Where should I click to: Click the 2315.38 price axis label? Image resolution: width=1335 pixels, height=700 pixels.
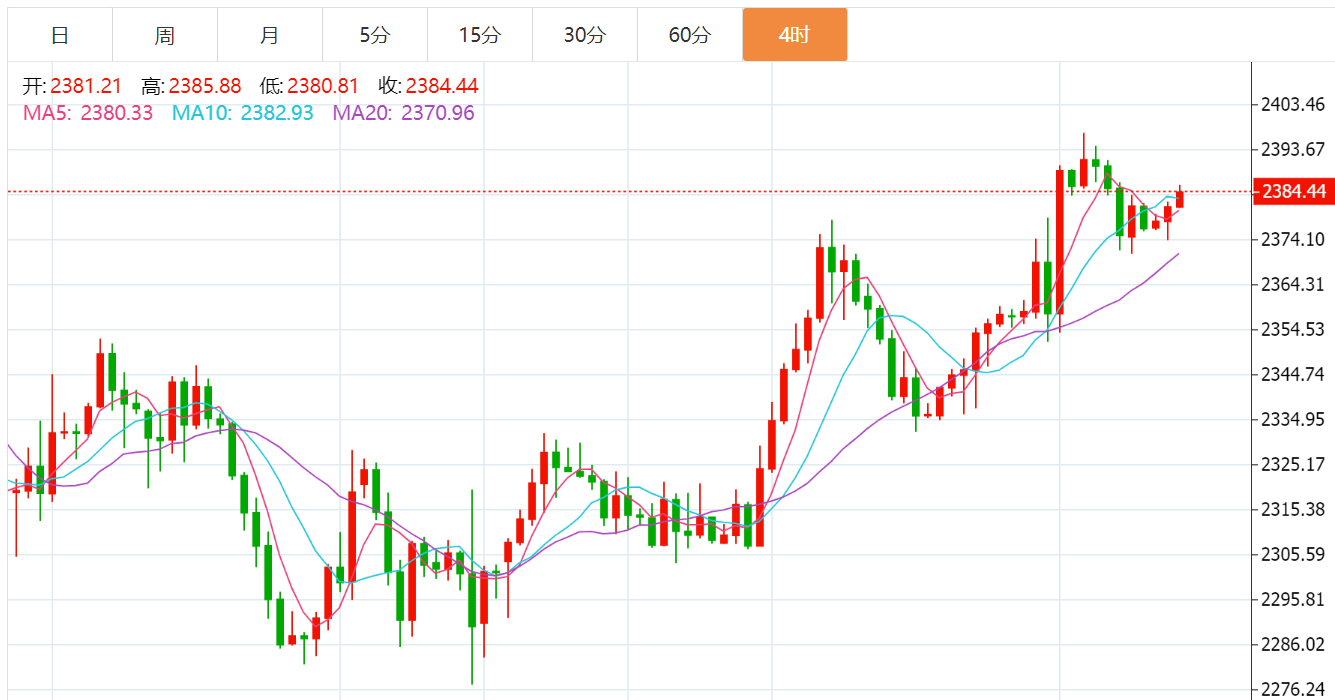click(1293, 509)
